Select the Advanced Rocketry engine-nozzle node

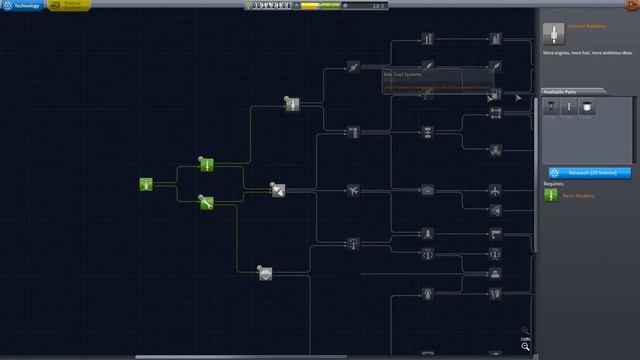click(353, 67)
